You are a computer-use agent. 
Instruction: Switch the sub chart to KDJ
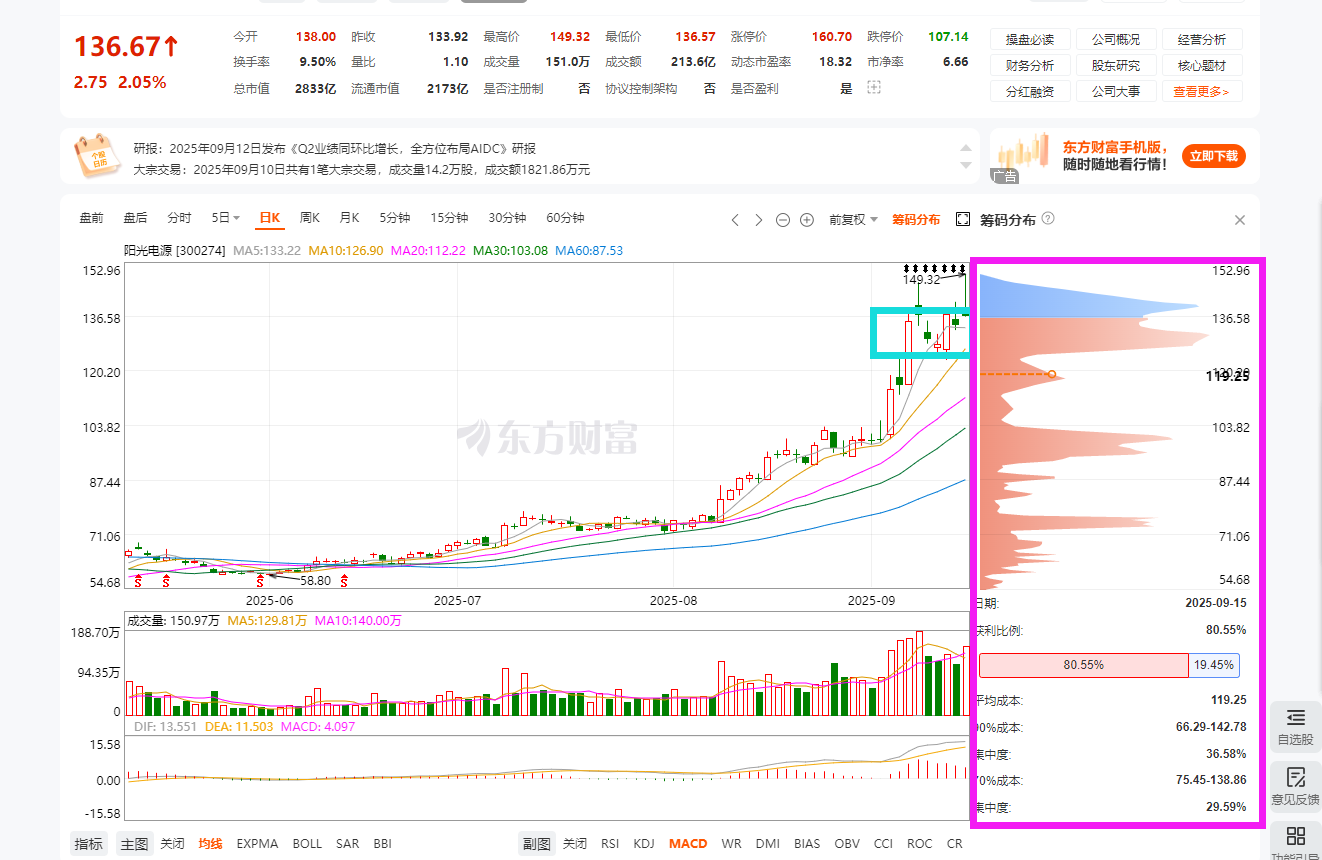(645, 844)
